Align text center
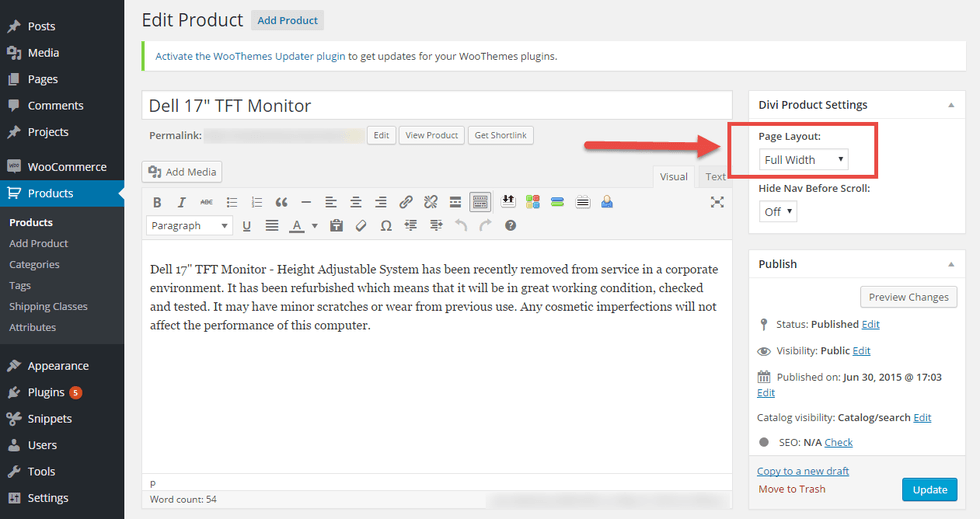 point(356,202)
